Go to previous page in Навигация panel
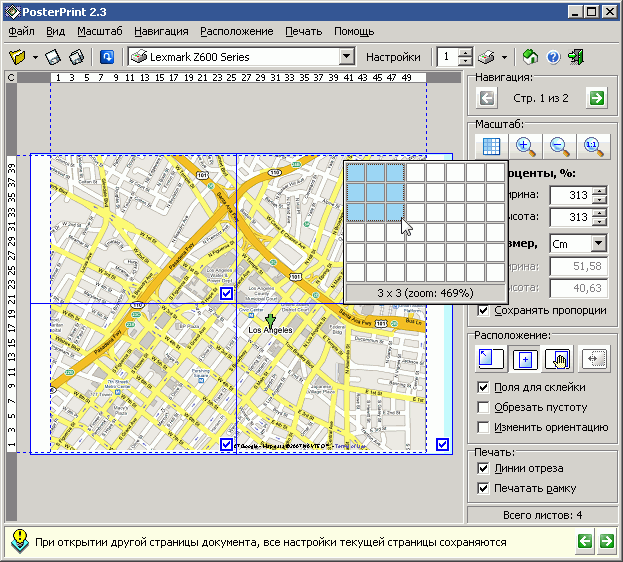 (487, 98)
